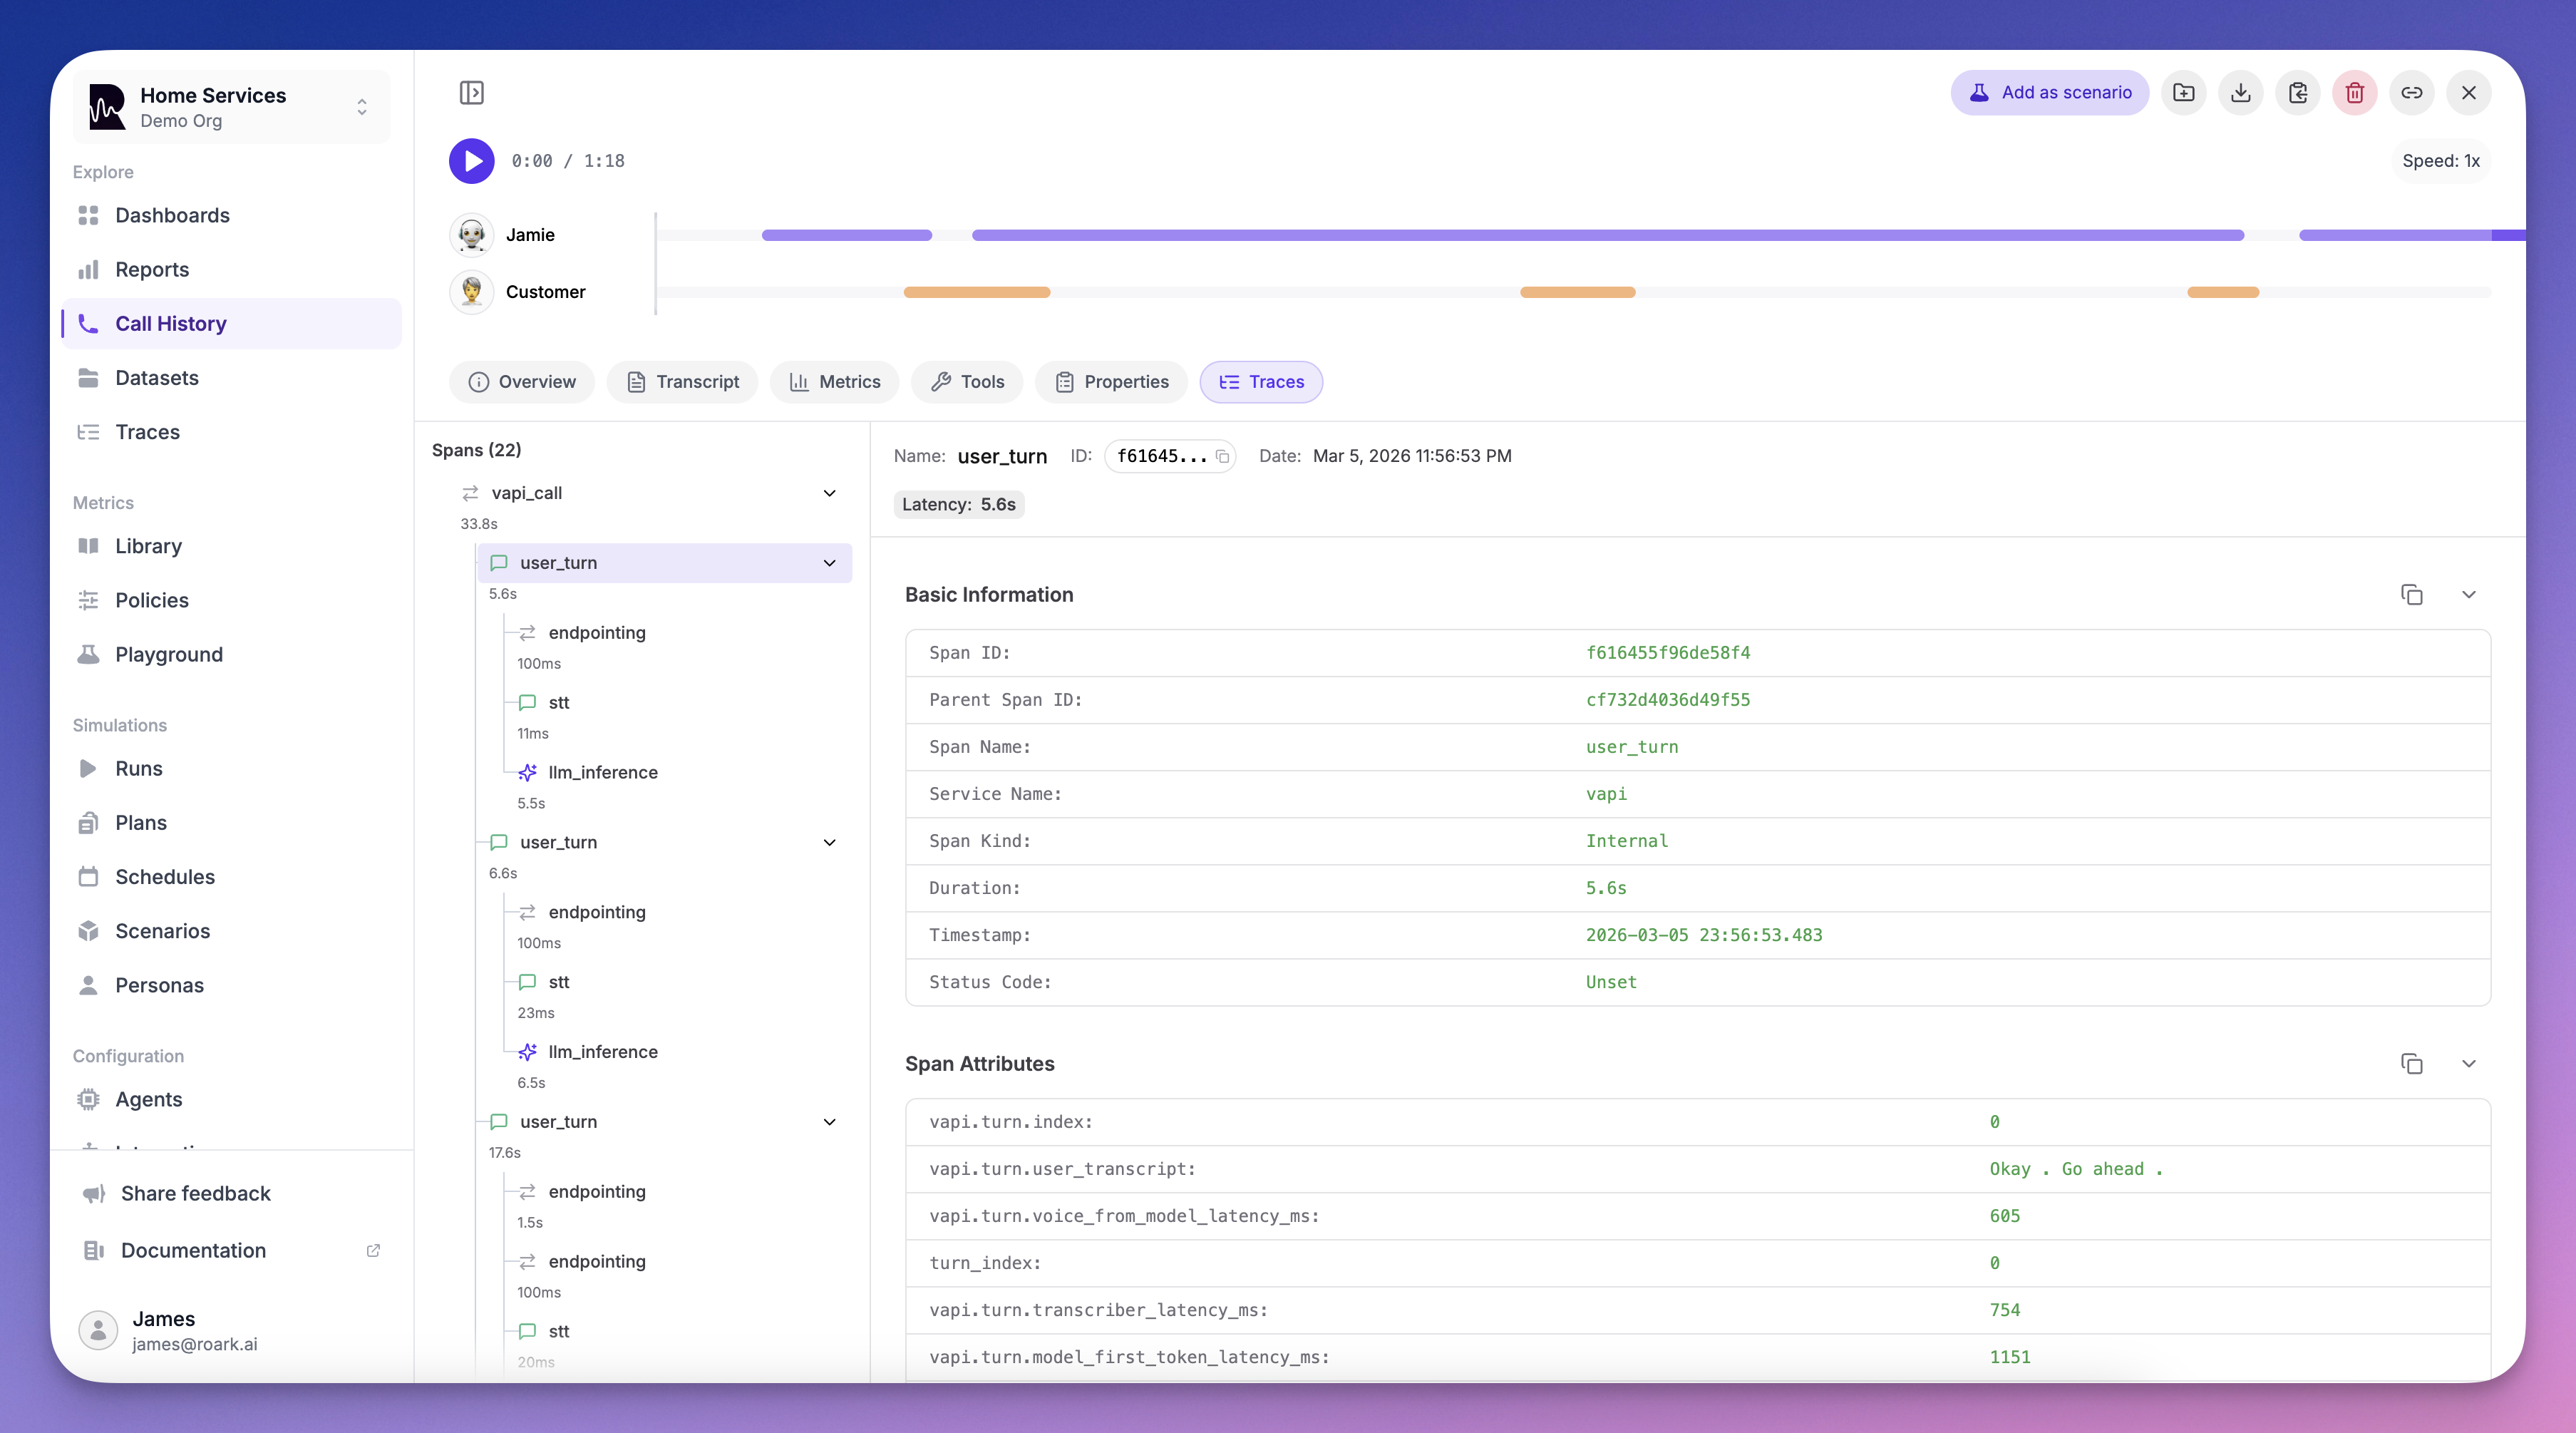The height and width of the screenshot is (1433, 2576).
Task: Open Dashboards in sidebar
Action: (x=232, y=215)
